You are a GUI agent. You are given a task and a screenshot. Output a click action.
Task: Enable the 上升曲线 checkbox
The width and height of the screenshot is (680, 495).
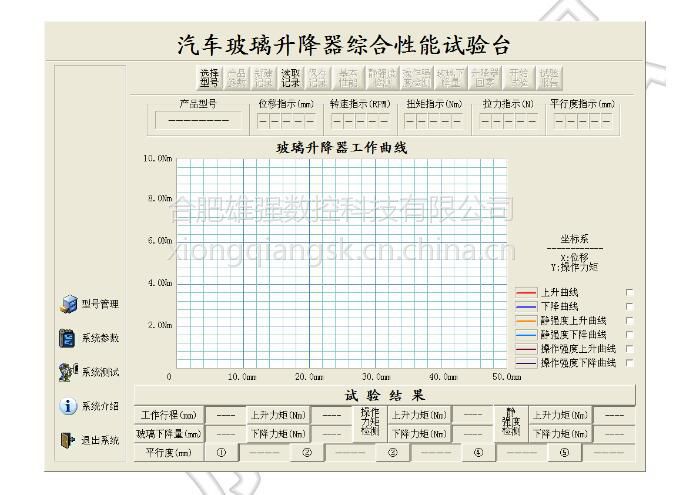tap(629, 293)
